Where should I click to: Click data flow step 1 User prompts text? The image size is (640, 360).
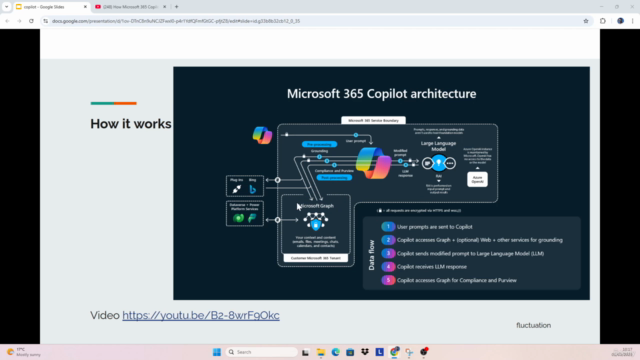point(434,227)
